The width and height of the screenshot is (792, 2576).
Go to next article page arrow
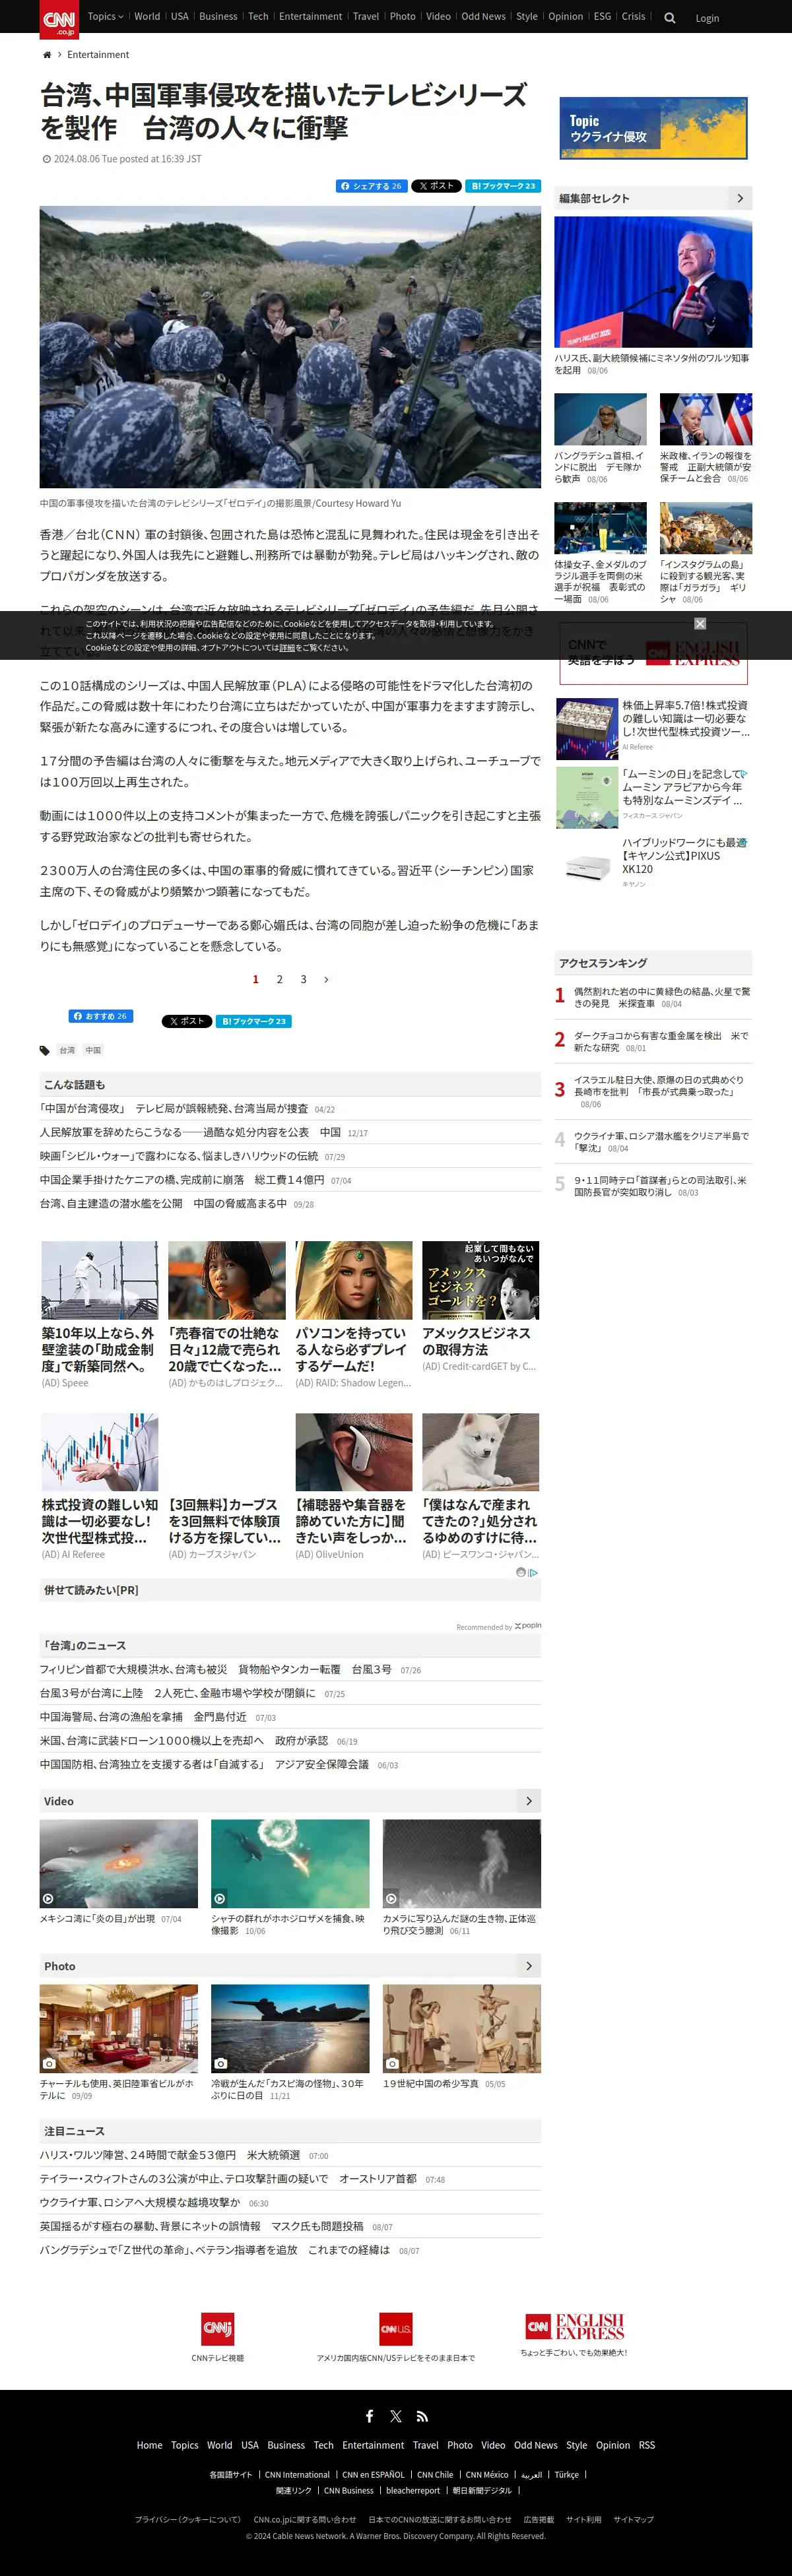[326, 980]
